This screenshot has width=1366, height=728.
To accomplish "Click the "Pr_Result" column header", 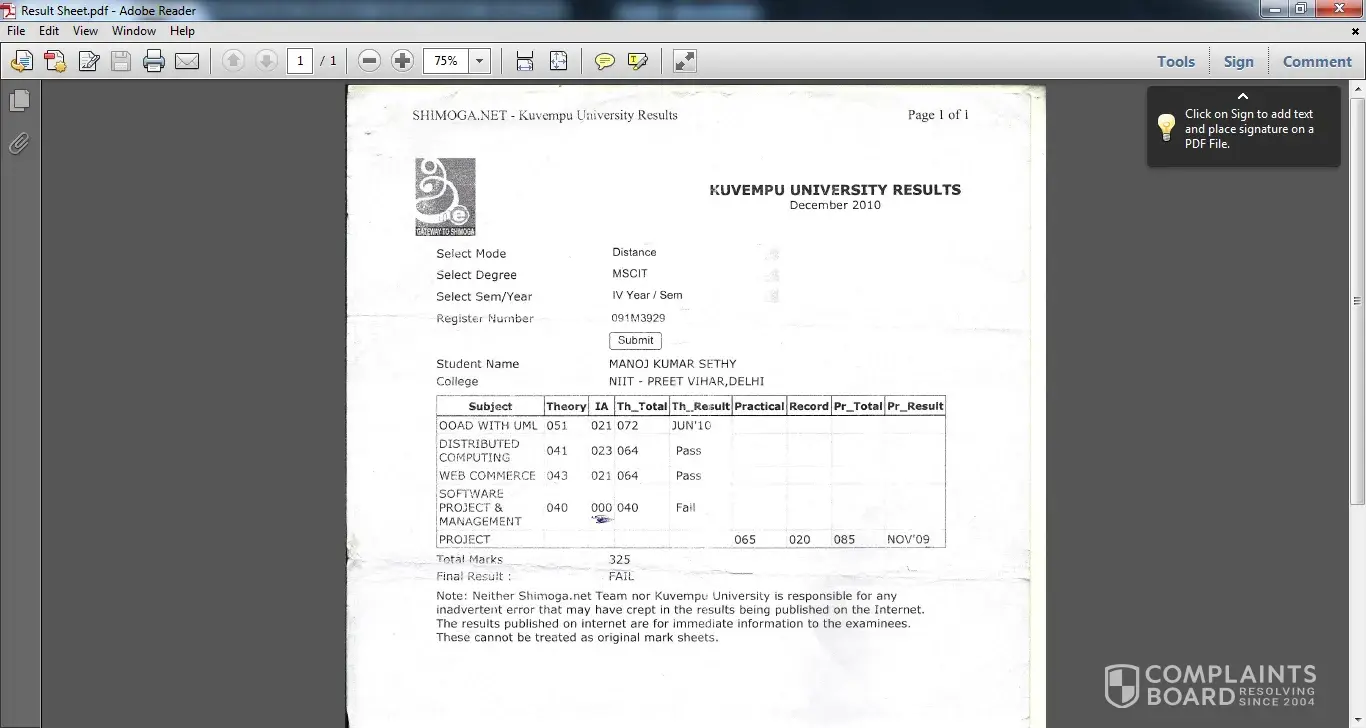I will pos(915,406).
